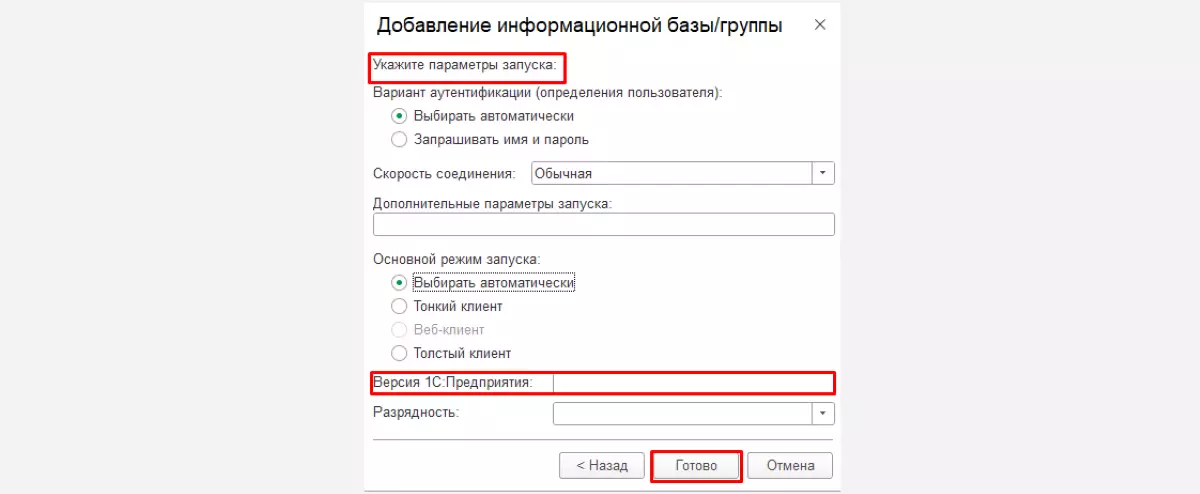Image resolution: width=1200 pixels, height=494 pixels.
Task: Choose Выбирать автоматически under Основной режим запуска
Action: 400,283
